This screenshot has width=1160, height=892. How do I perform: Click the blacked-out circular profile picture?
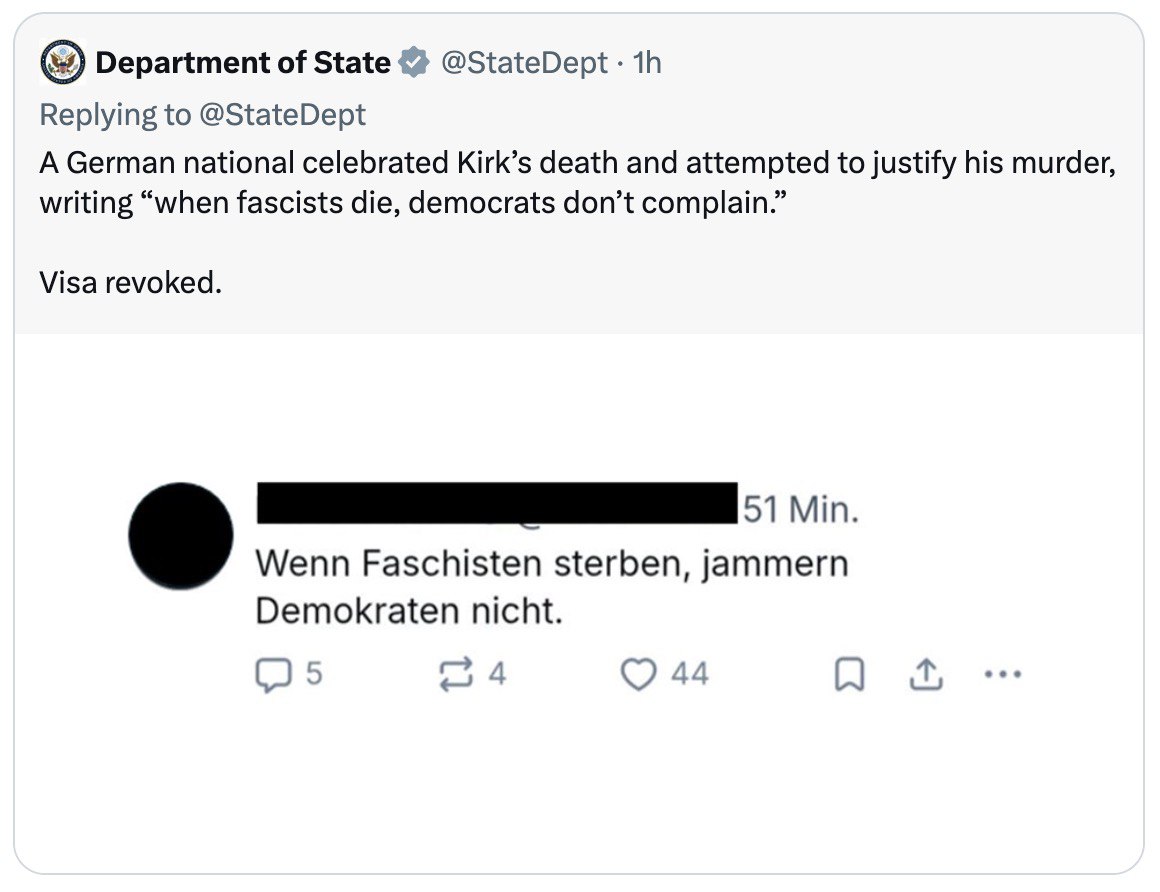(181, 535)
